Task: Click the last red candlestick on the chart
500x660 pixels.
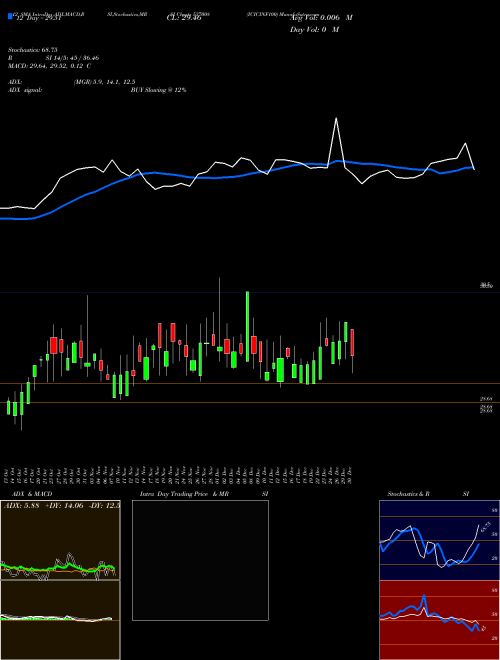Action: pyautogui.click(x=352, y=343)
